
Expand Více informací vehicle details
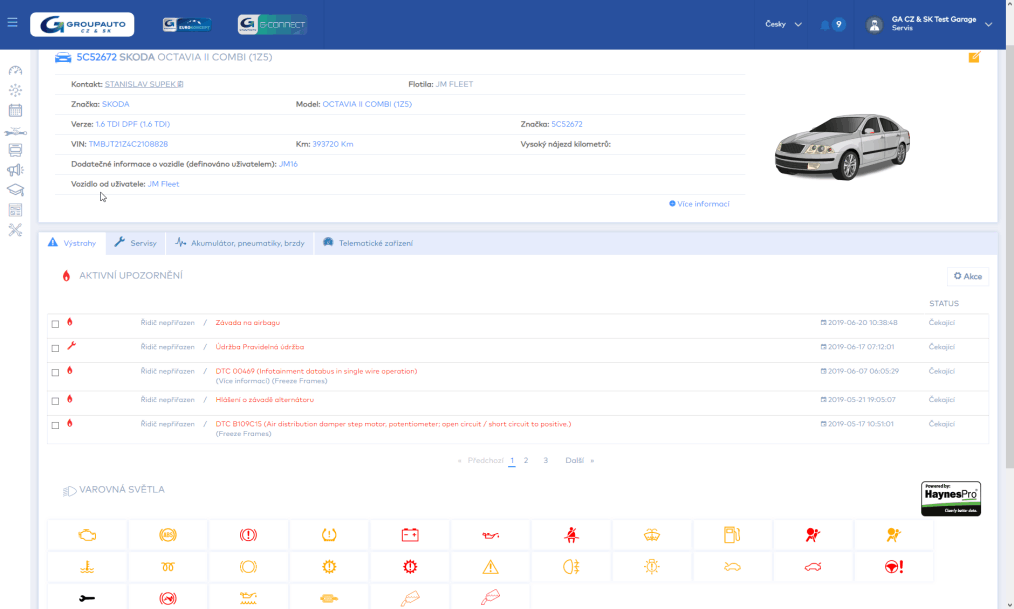pos(699,204)
